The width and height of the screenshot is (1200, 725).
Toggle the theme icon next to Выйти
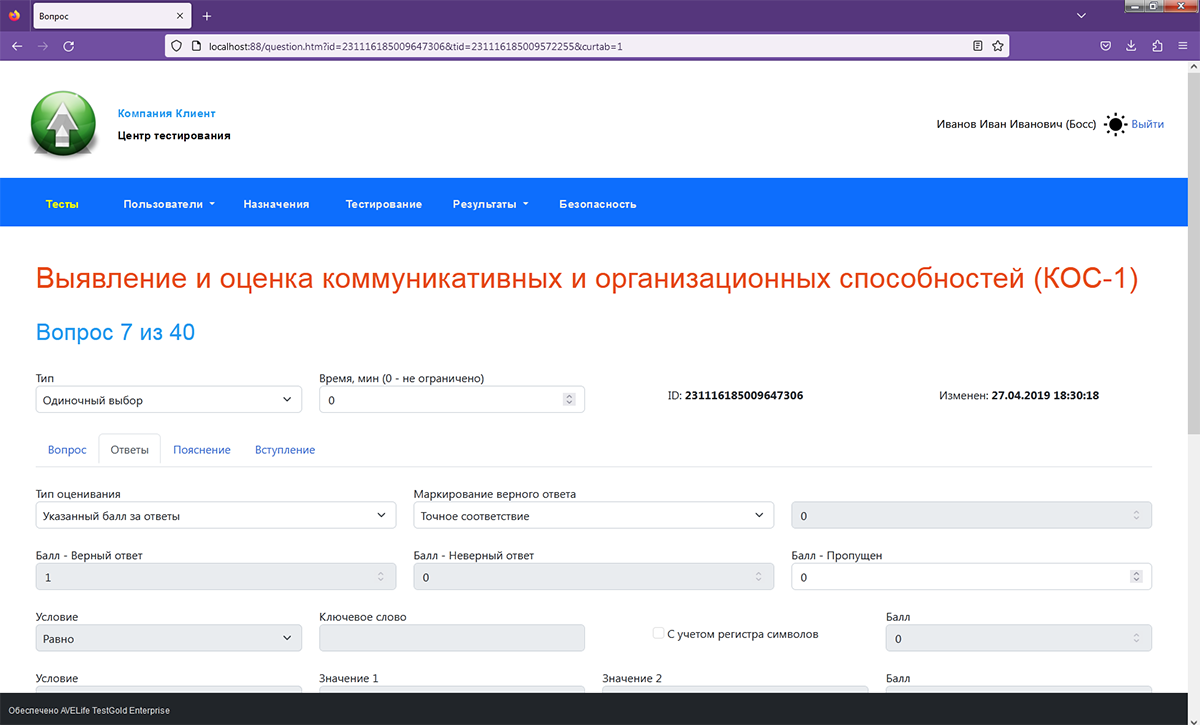click(x=1114, y=124)
